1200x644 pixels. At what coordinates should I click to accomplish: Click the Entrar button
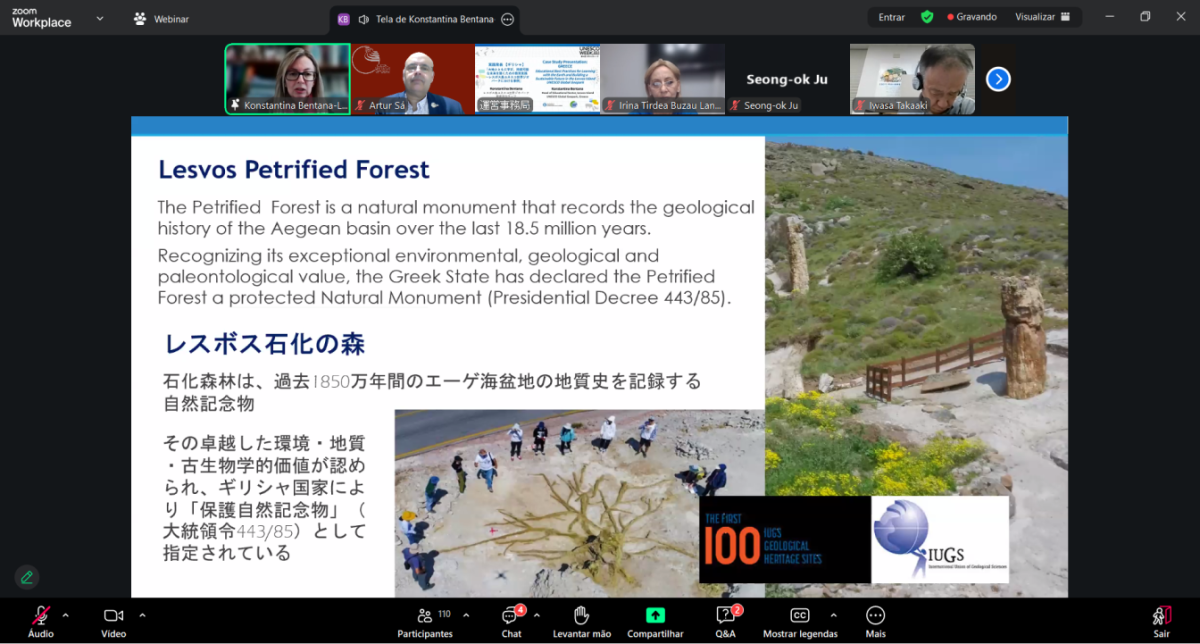point(891,17)
